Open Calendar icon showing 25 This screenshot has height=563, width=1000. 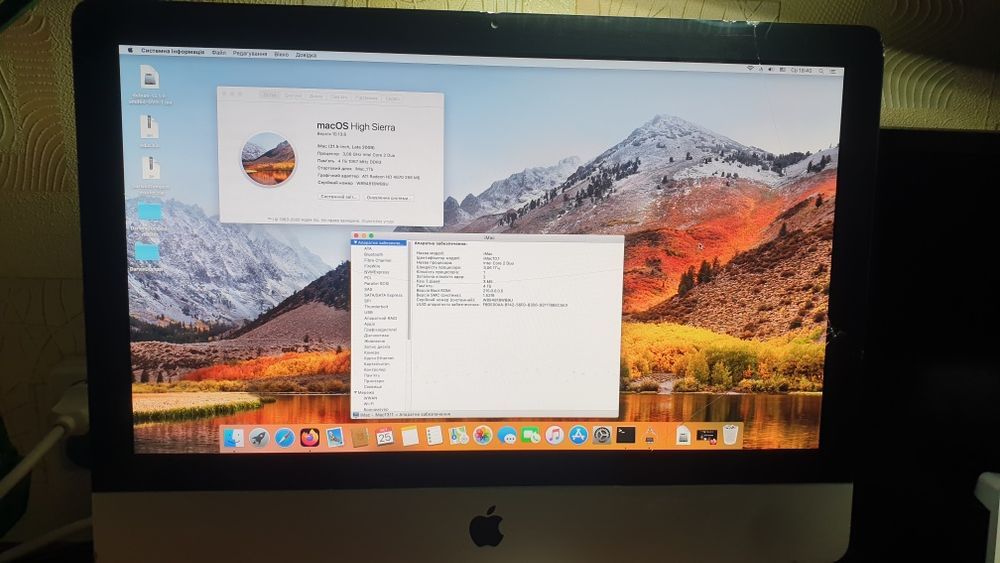click(385, 437)
